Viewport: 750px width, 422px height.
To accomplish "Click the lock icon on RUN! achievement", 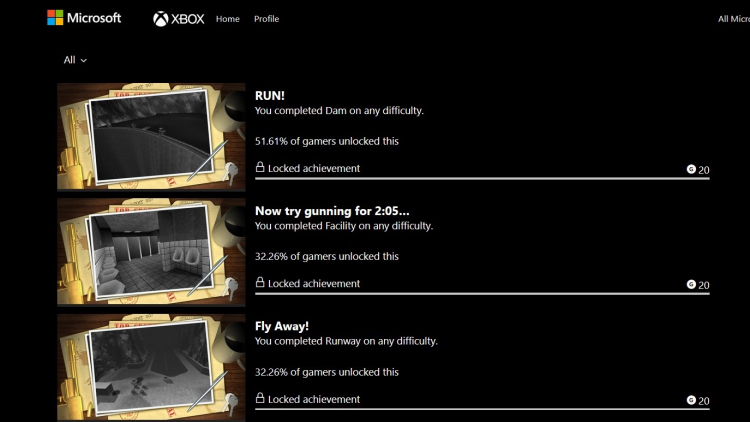I will click(x=260, y=168).
